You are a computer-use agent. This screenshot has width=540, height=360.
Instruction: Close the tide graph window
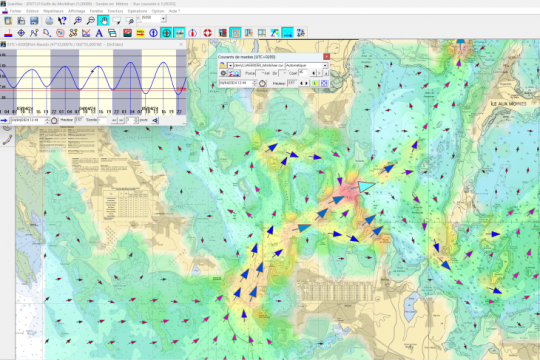click(x=181, y=44)
